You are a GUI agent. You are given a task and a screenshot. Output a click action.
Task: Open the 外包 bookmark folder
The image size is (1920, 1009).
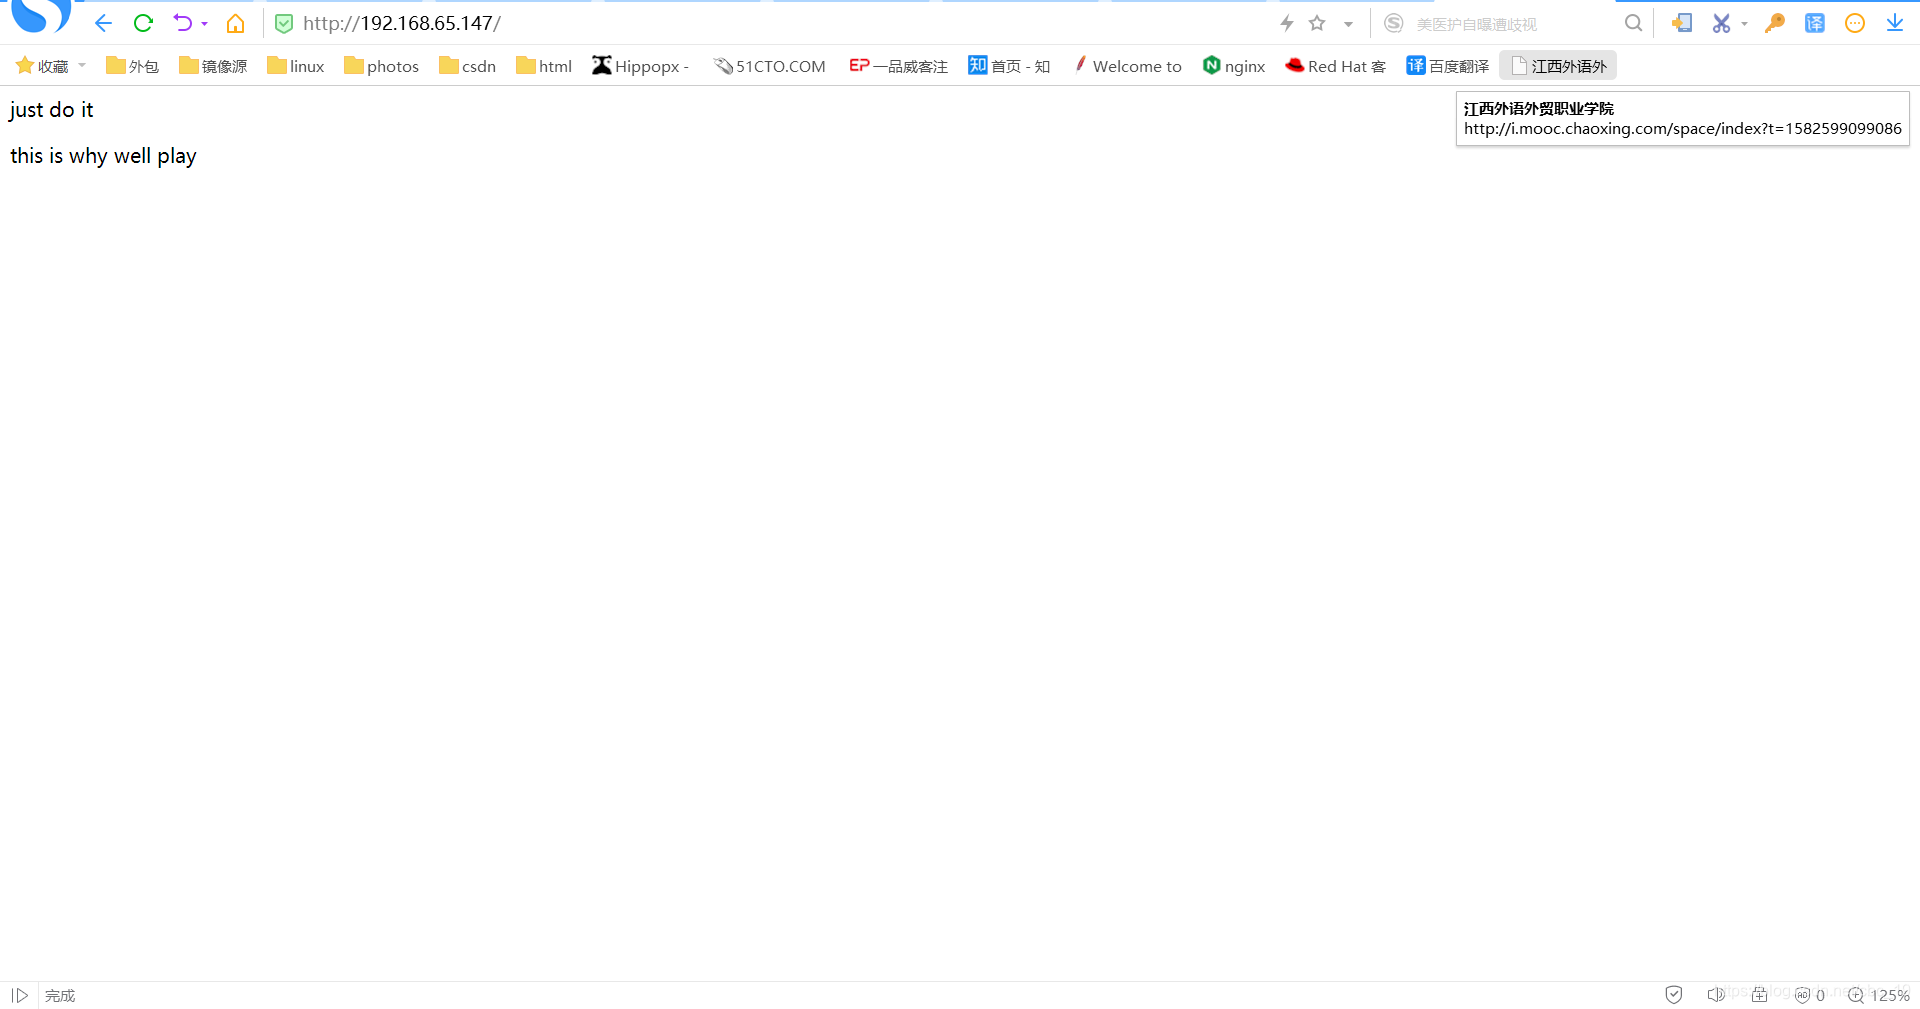[x=132, y=66]
